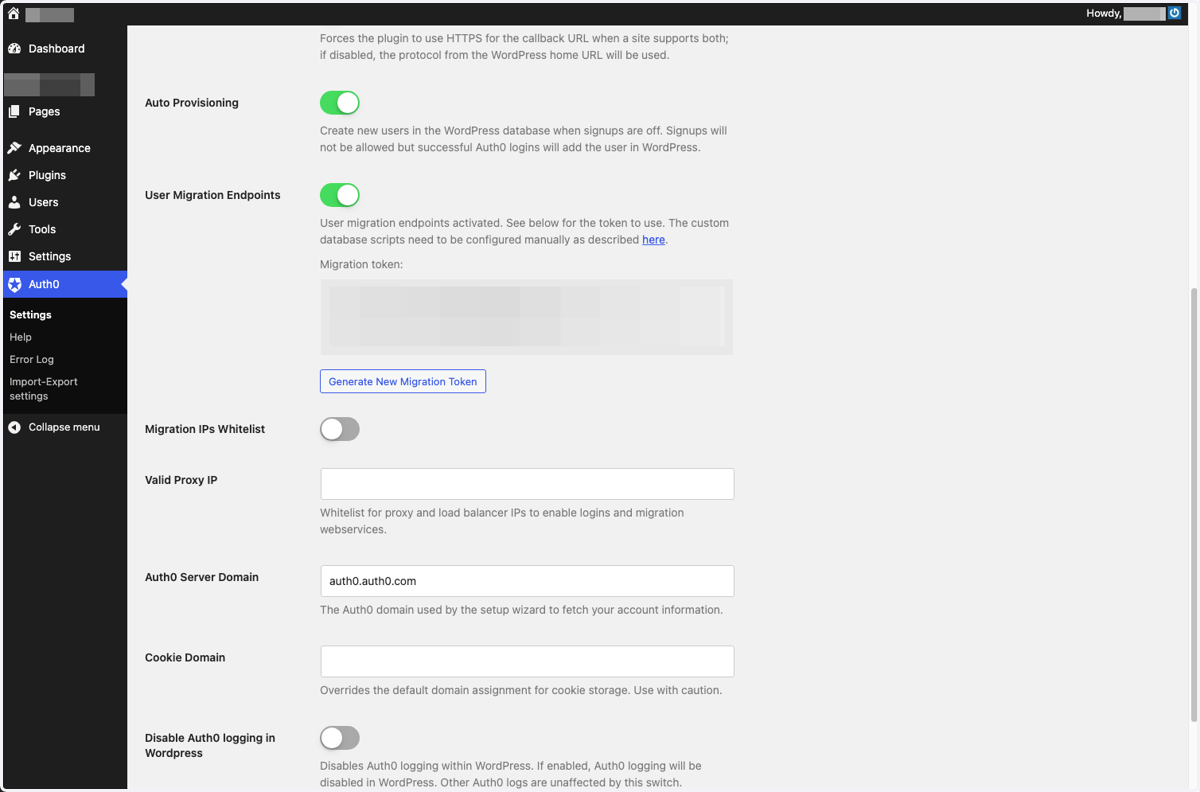Open Auth0 Settings submenu entry
The image size is (1200, 792).
(30, 315)
